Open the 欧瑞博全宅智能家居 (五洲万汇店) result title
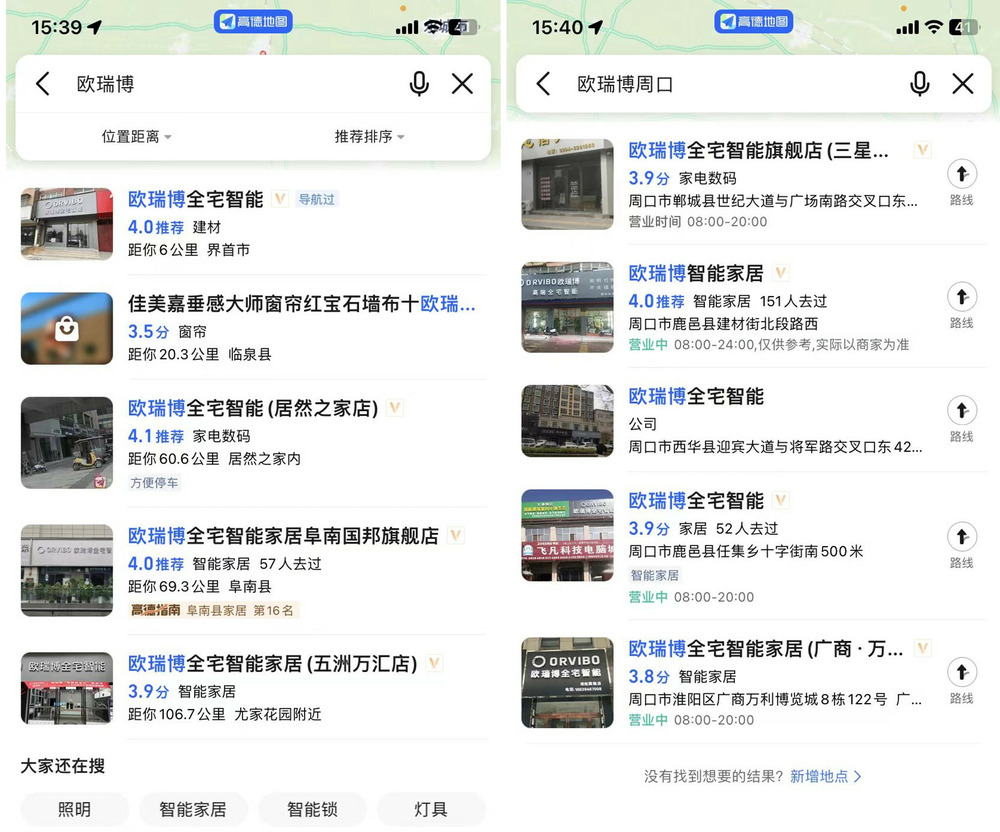1000x832 pixels. [273, 664]
